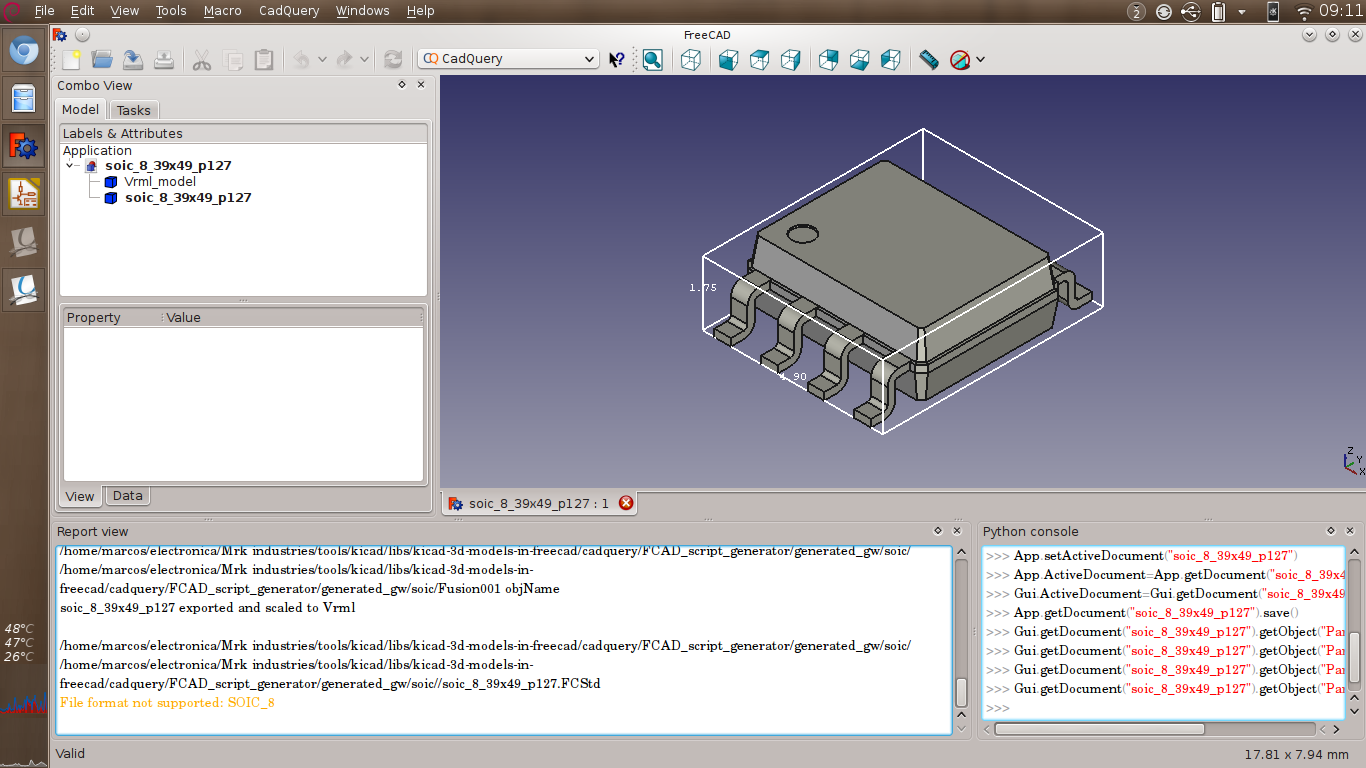Image resolution: width=1366 pixels, height=768 pixels.
Task: Click the Open file folder icon
Action: [x=101, y=60]
